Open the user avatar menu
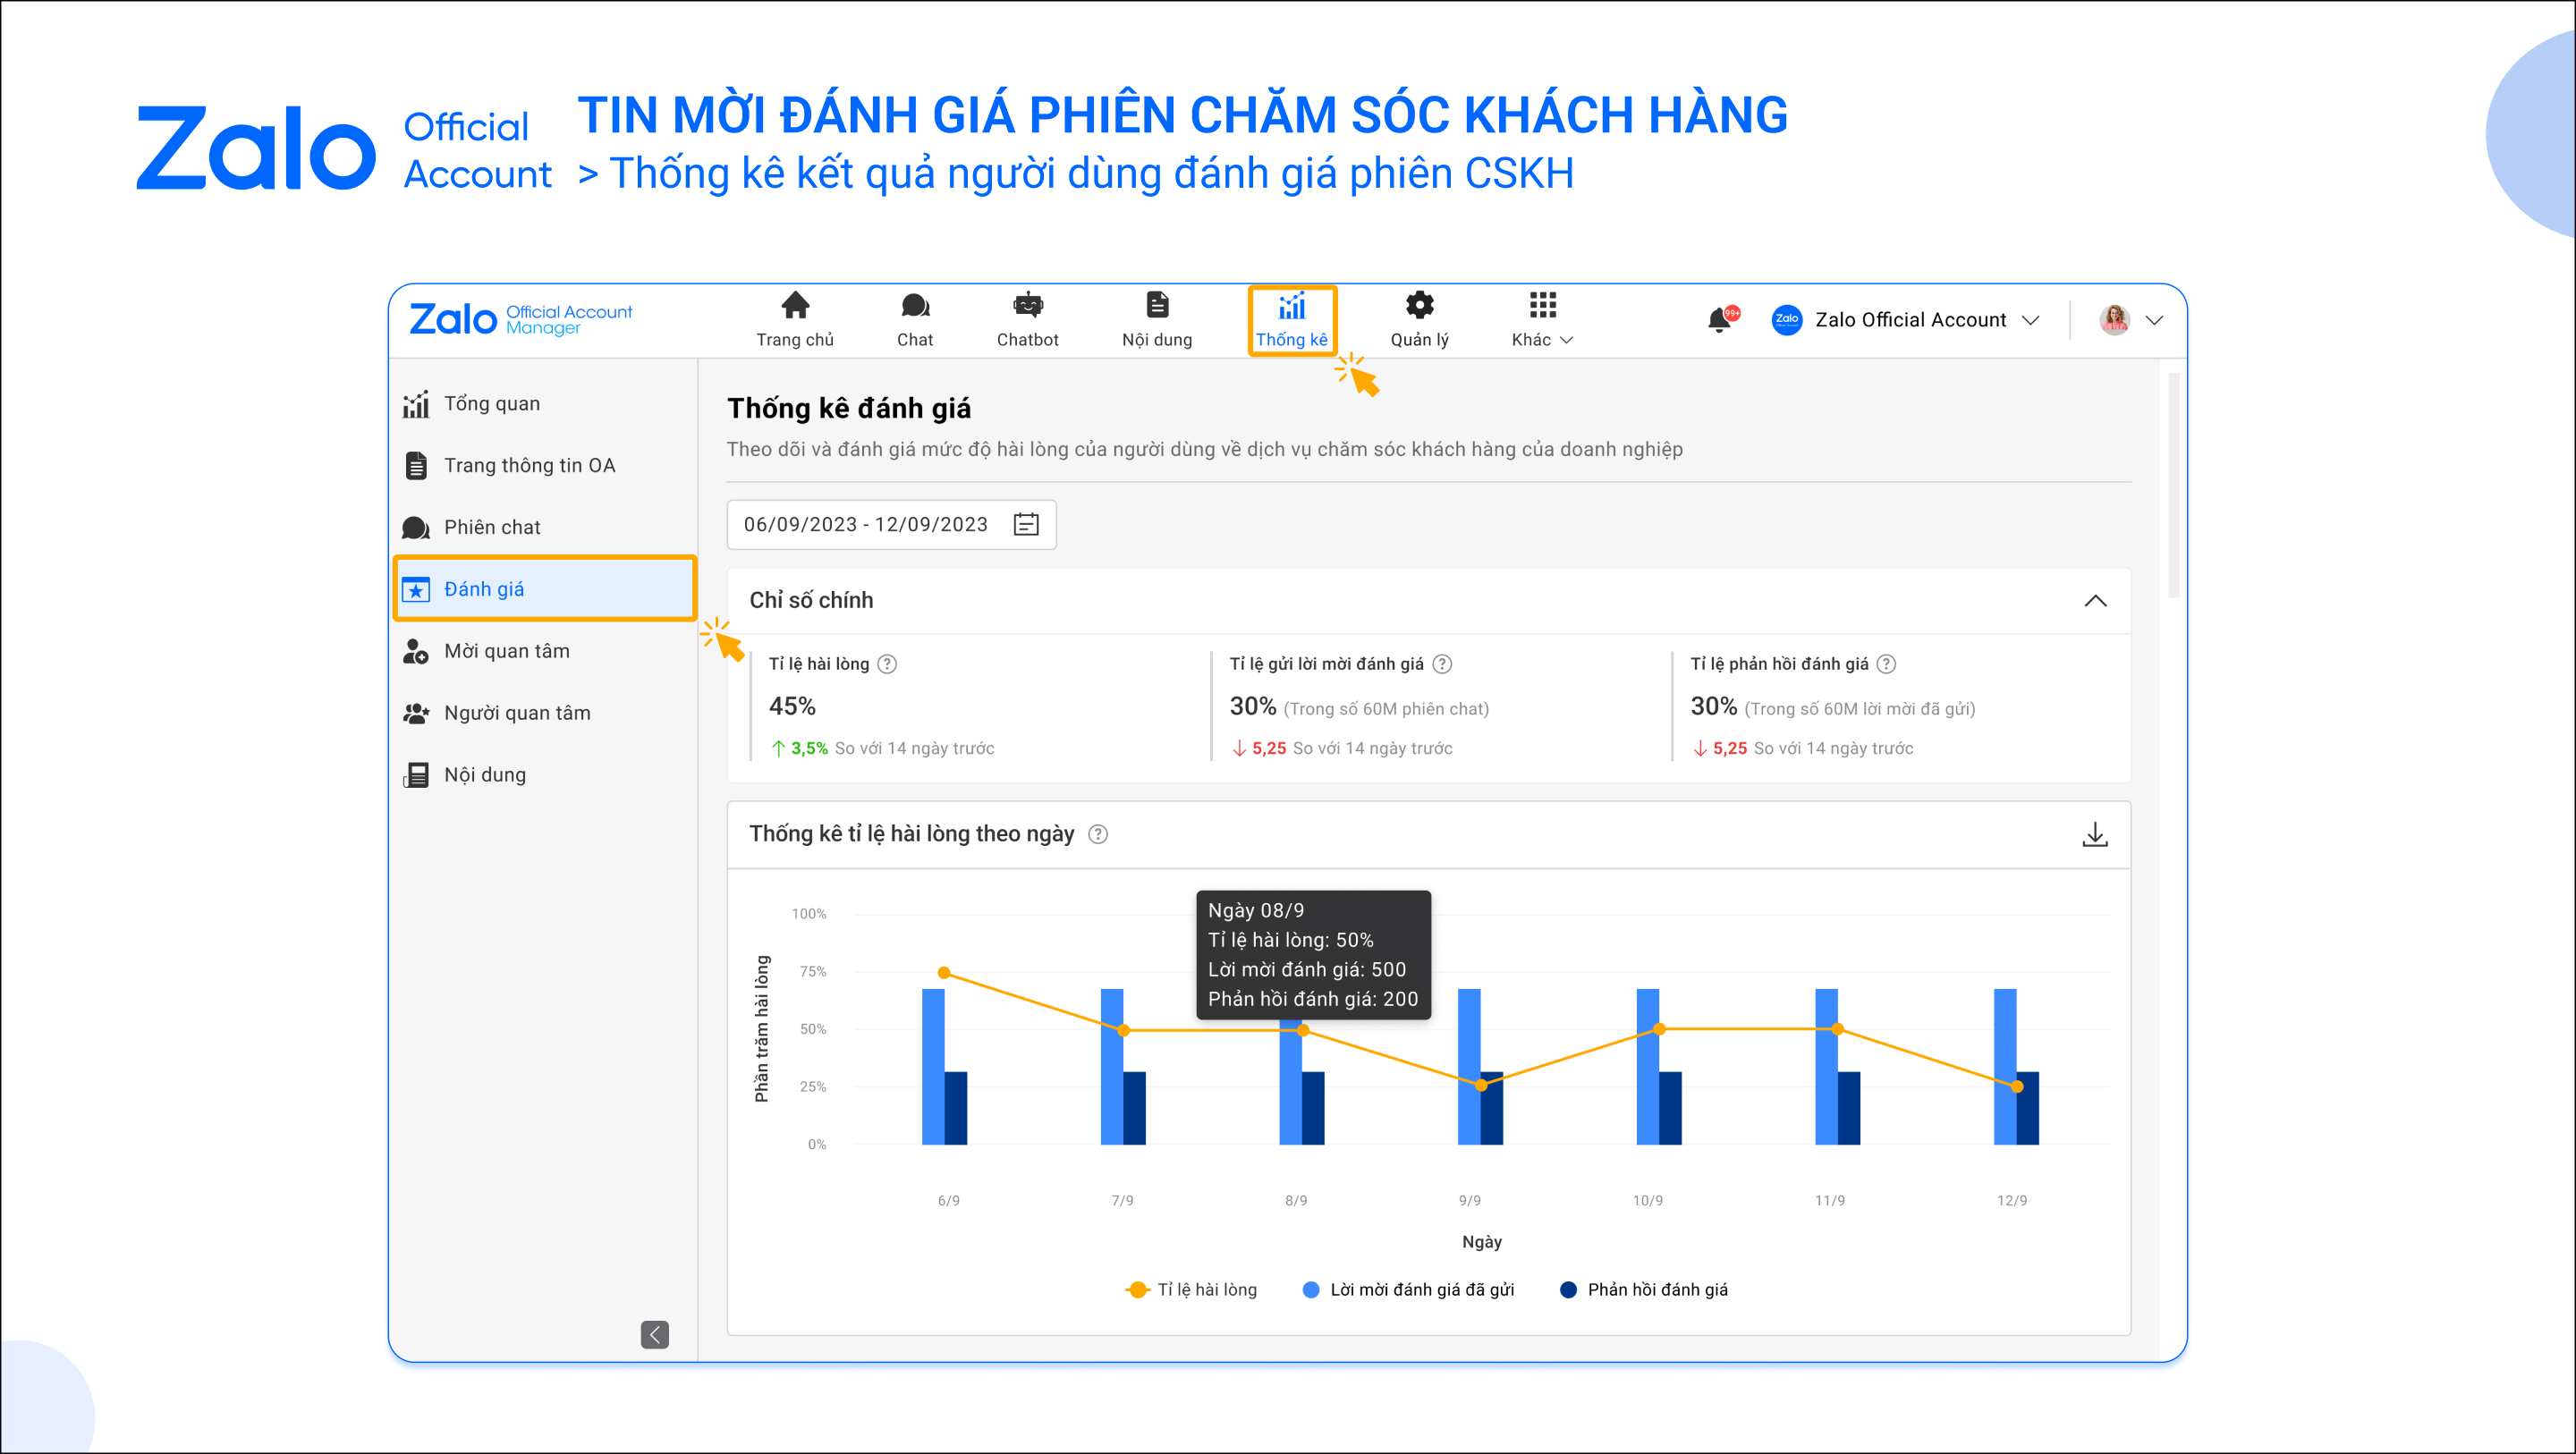 (2131, 320)
